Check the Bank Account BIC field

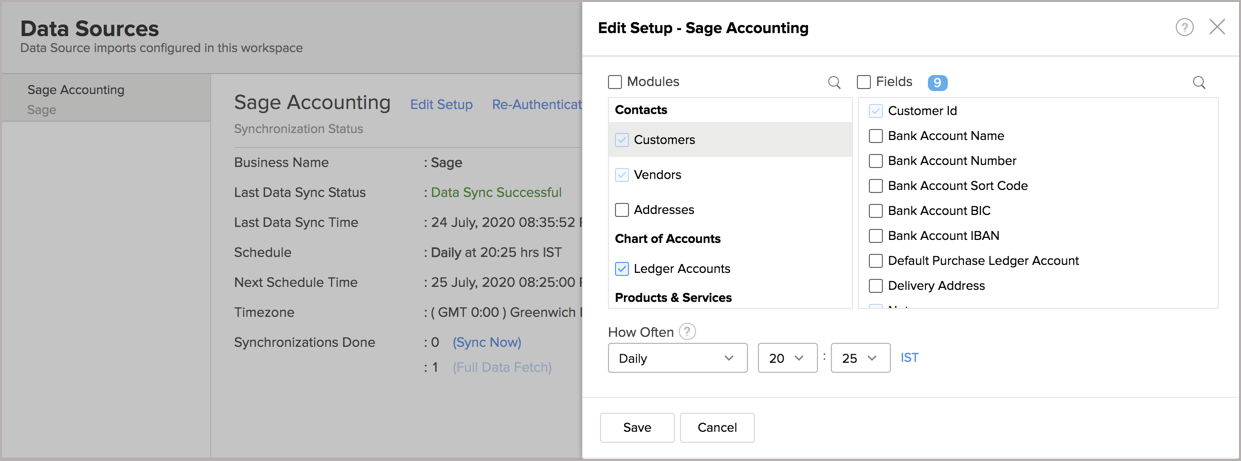[876, 211]
